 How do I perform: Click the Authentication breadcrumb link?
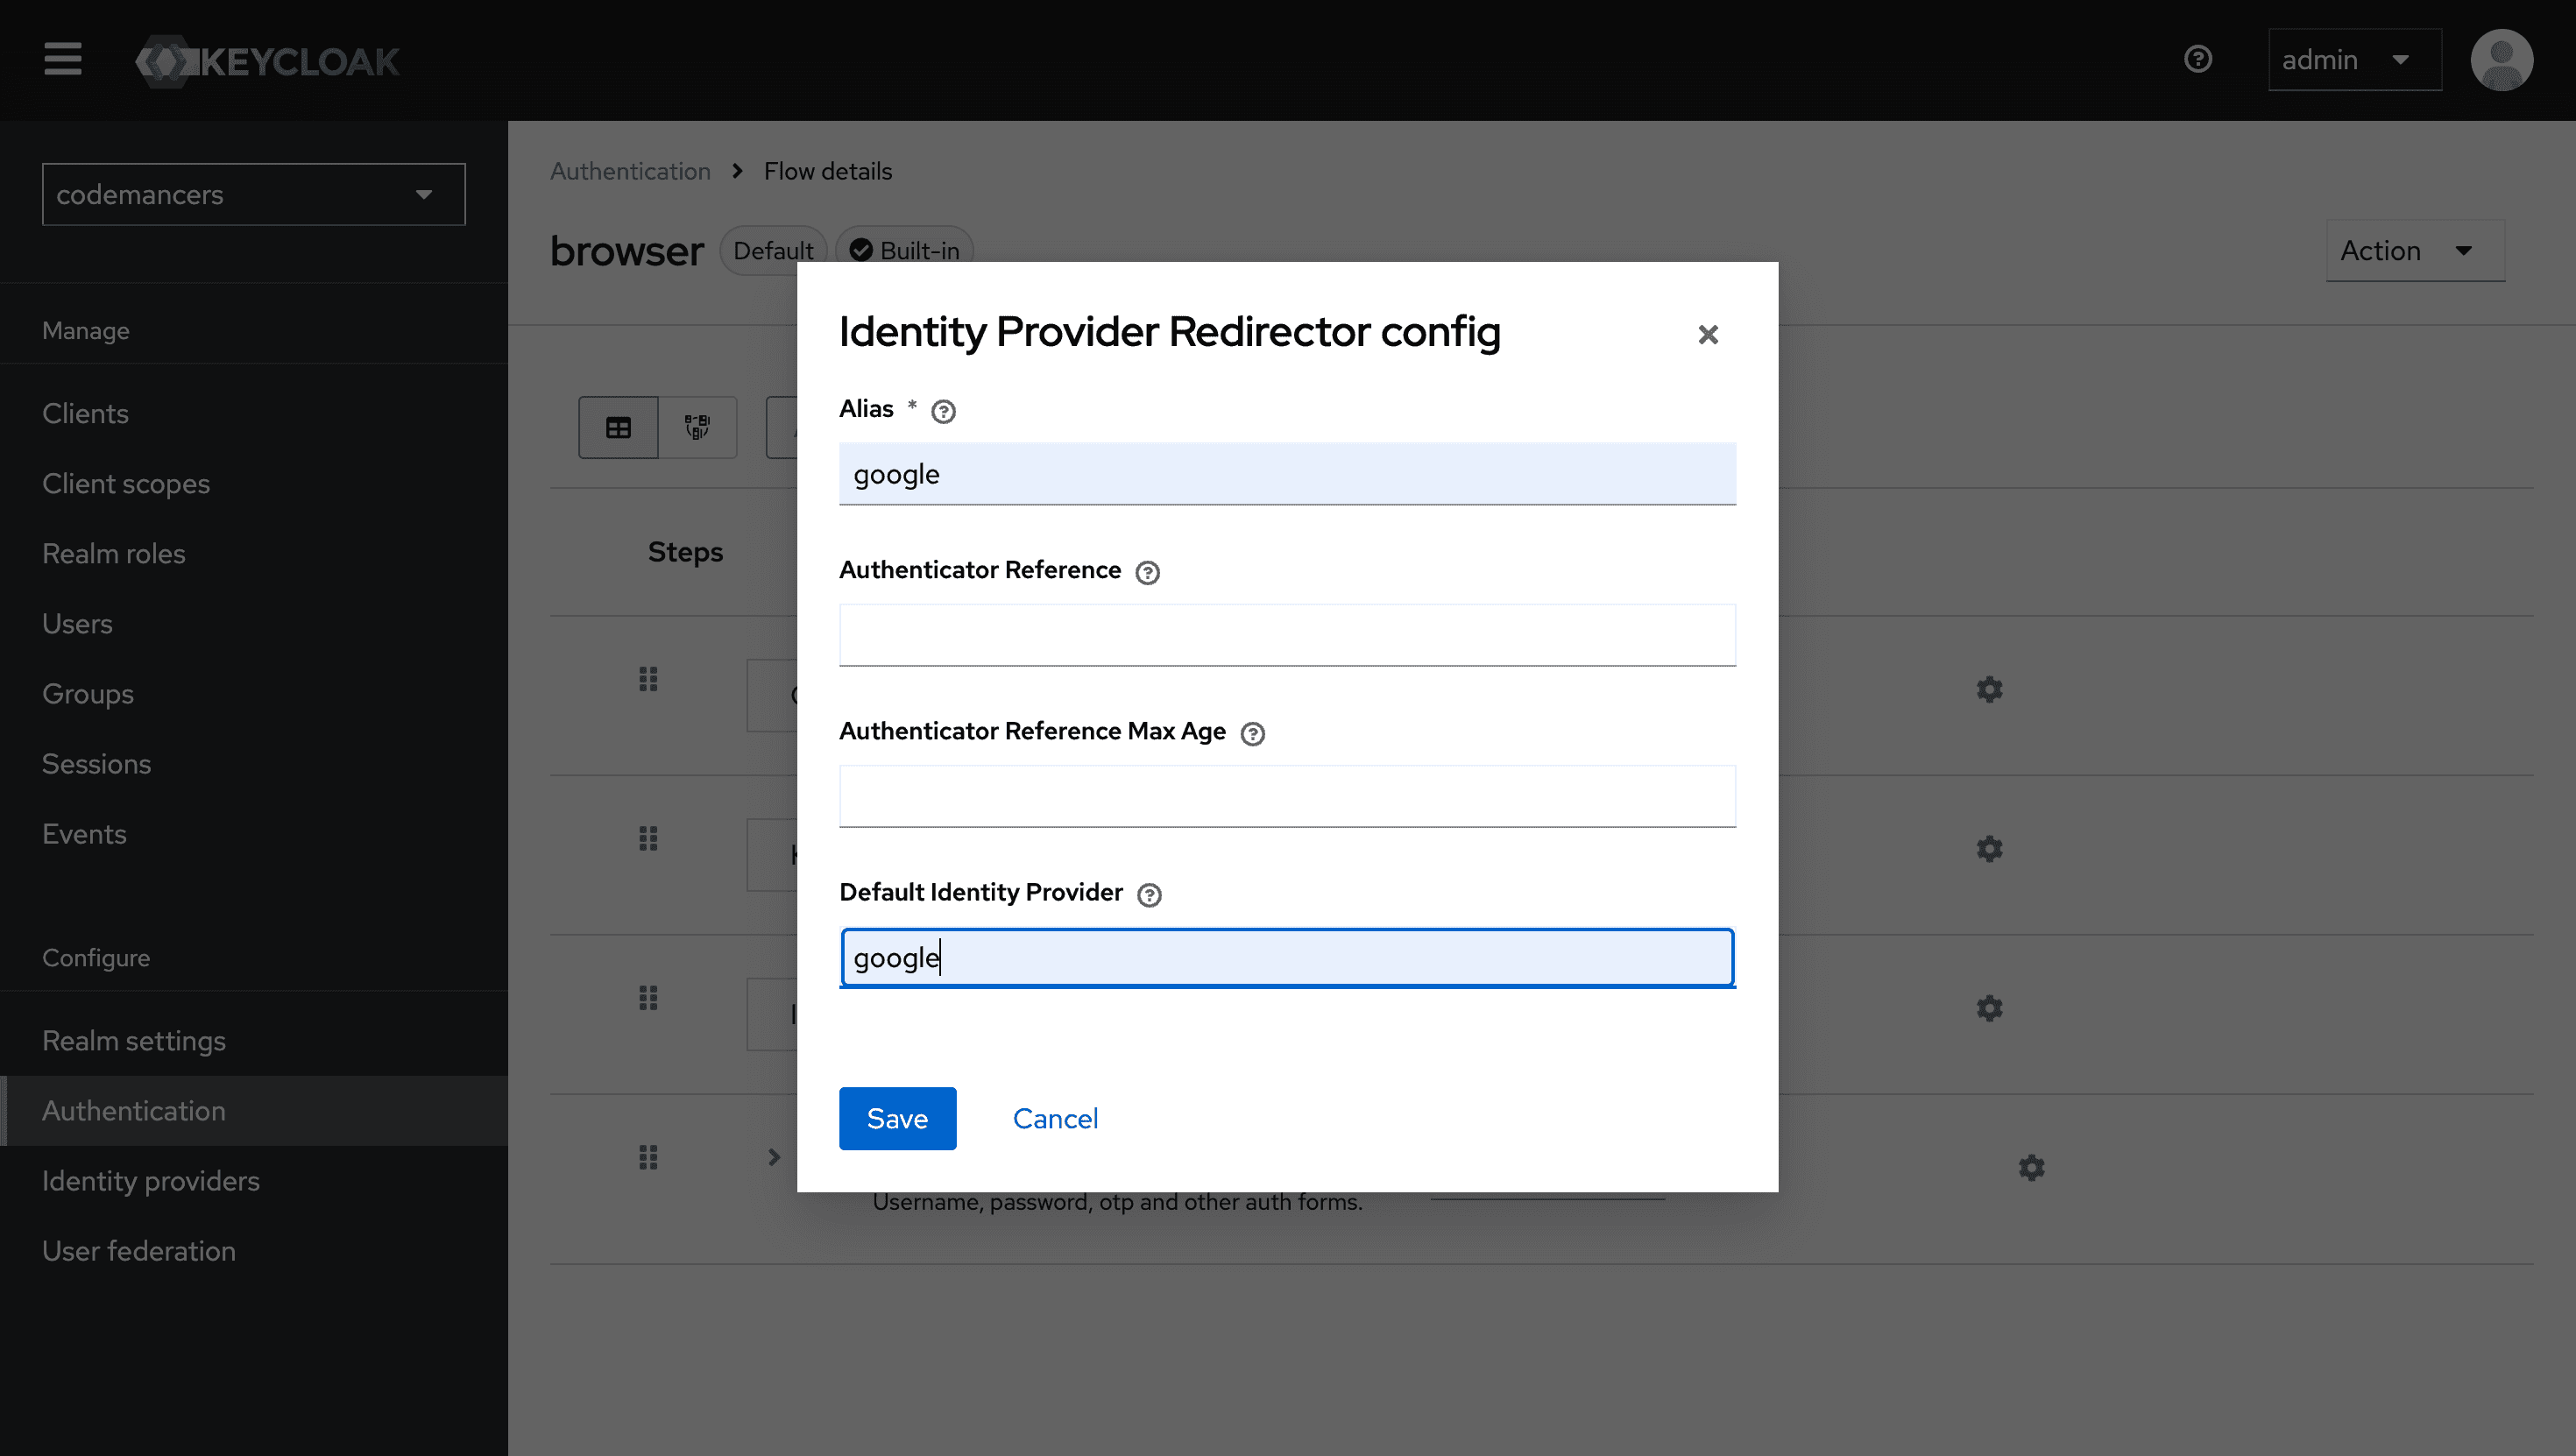[630, 171]
